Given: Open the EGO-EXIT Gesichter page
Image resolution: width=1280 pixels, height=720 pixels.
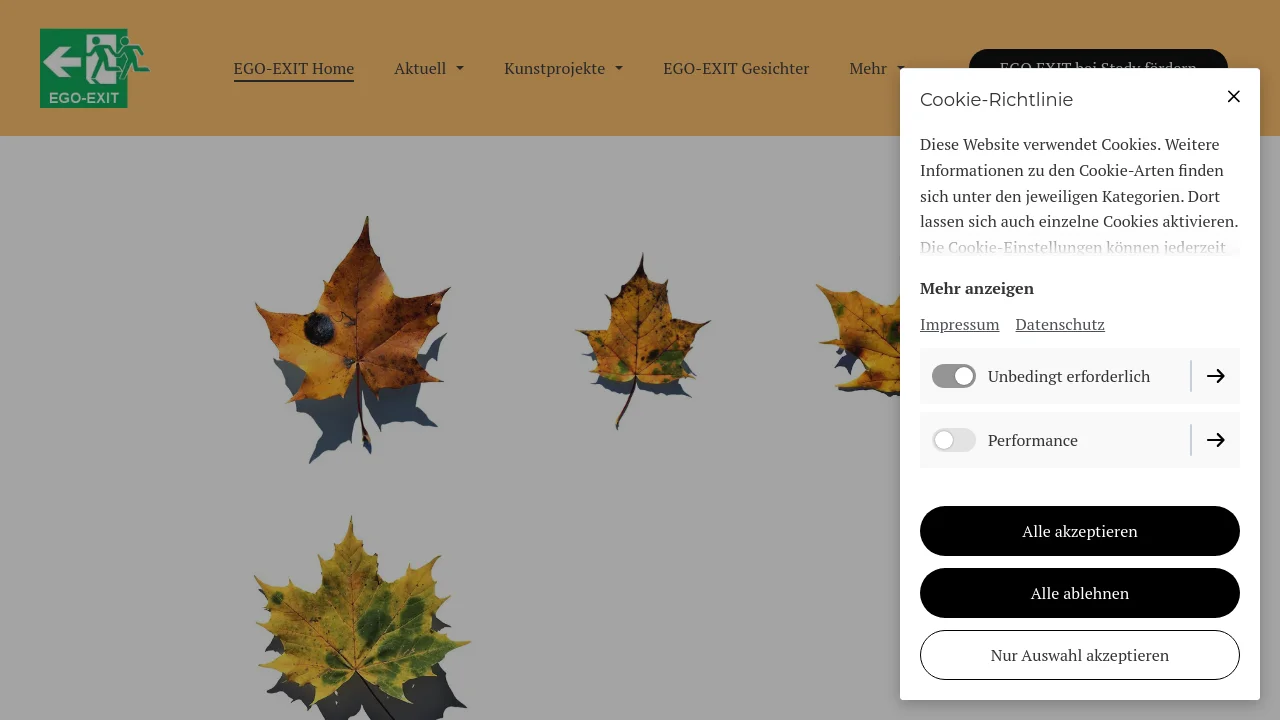Looking at the screenshot, I should tap(735, 68).
